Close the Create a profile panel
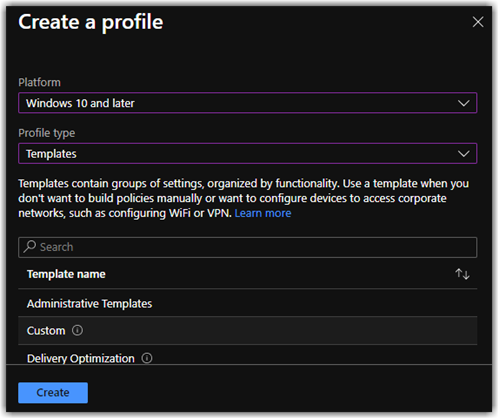This screenshot has width=500, height=419. 478,22
